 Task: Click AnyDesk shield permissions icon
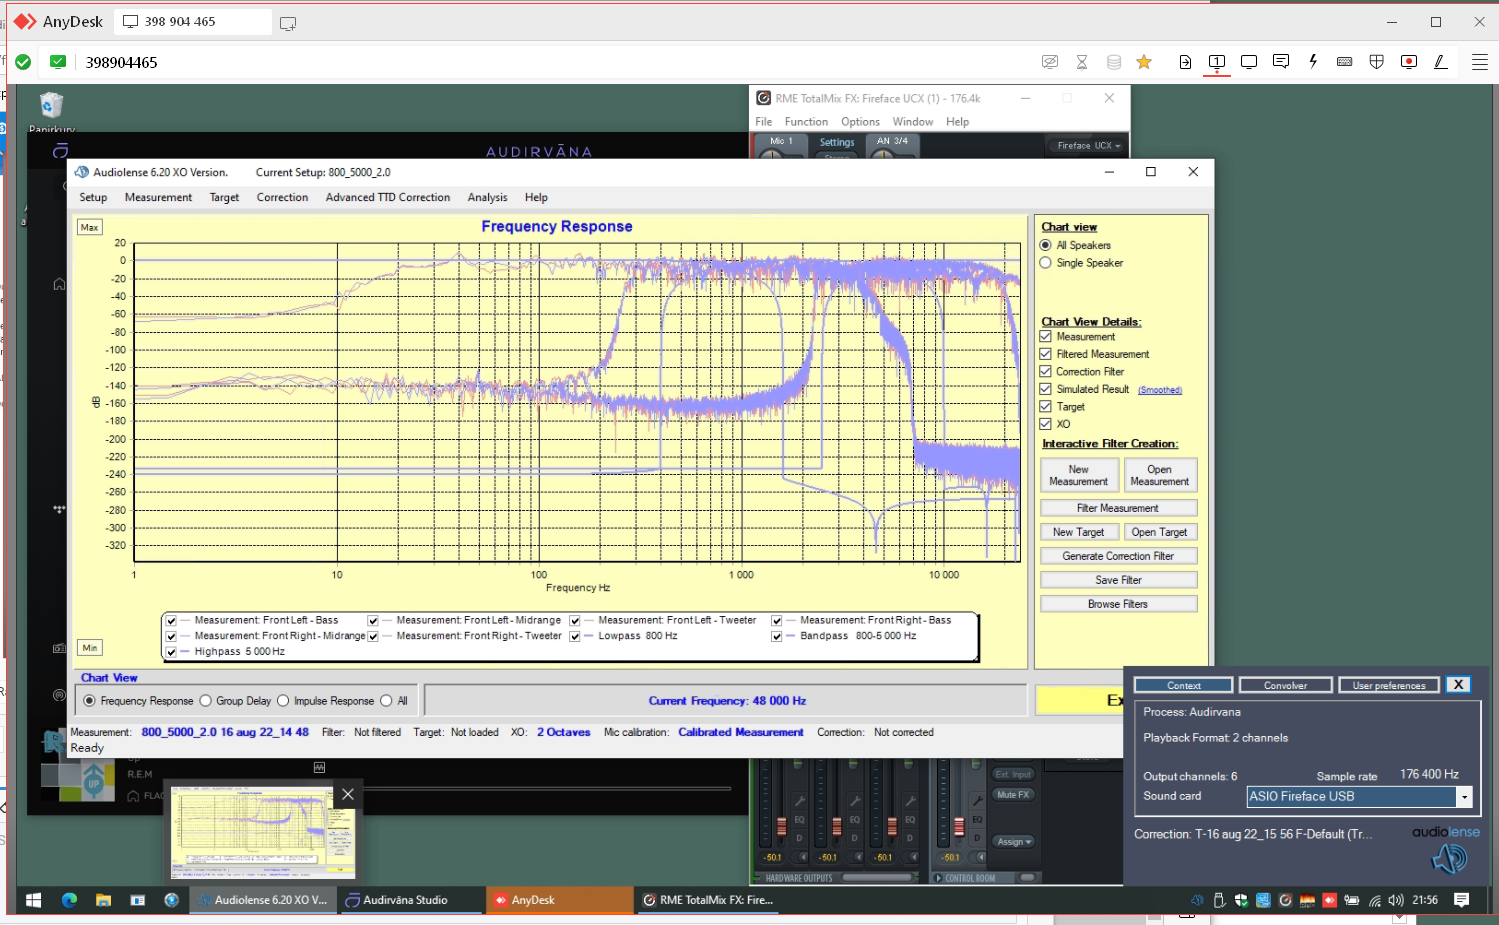(1377, 62)
